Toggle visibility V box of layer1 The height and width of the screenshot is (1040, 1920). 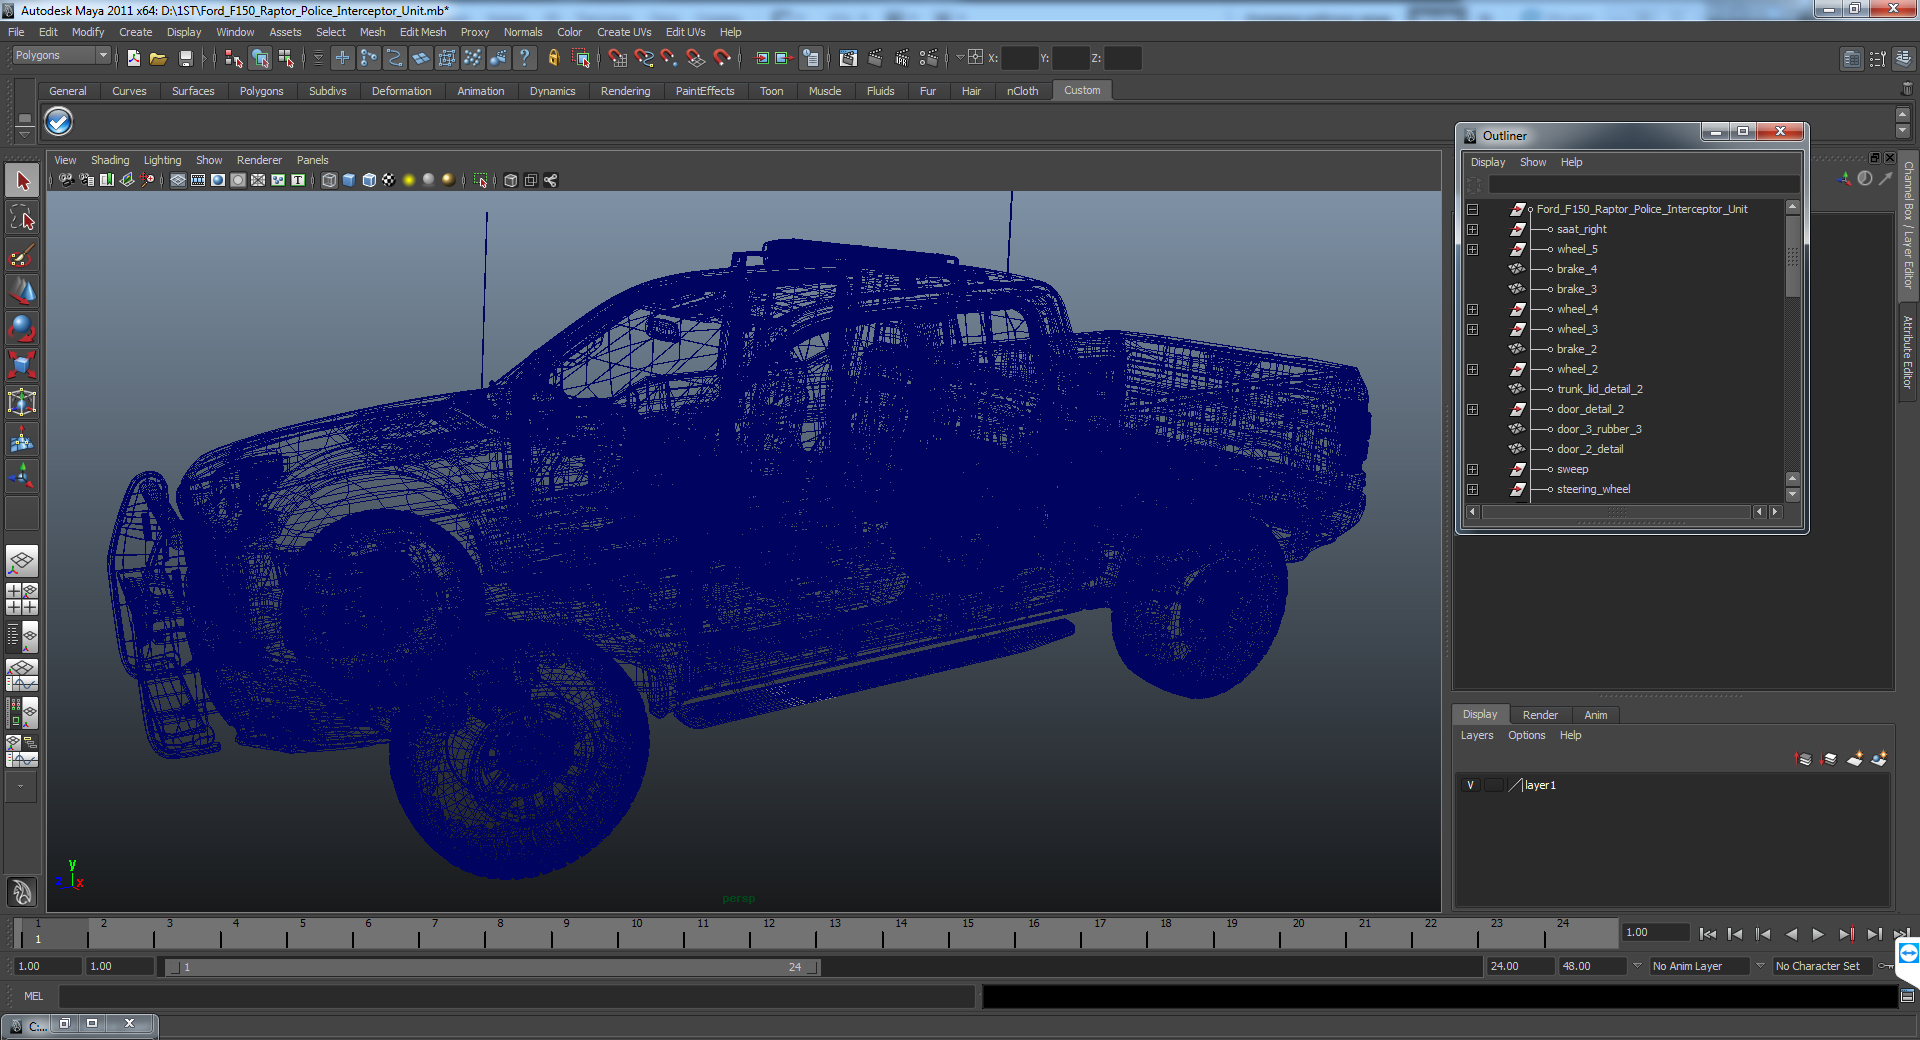[x=1470, y=785]
